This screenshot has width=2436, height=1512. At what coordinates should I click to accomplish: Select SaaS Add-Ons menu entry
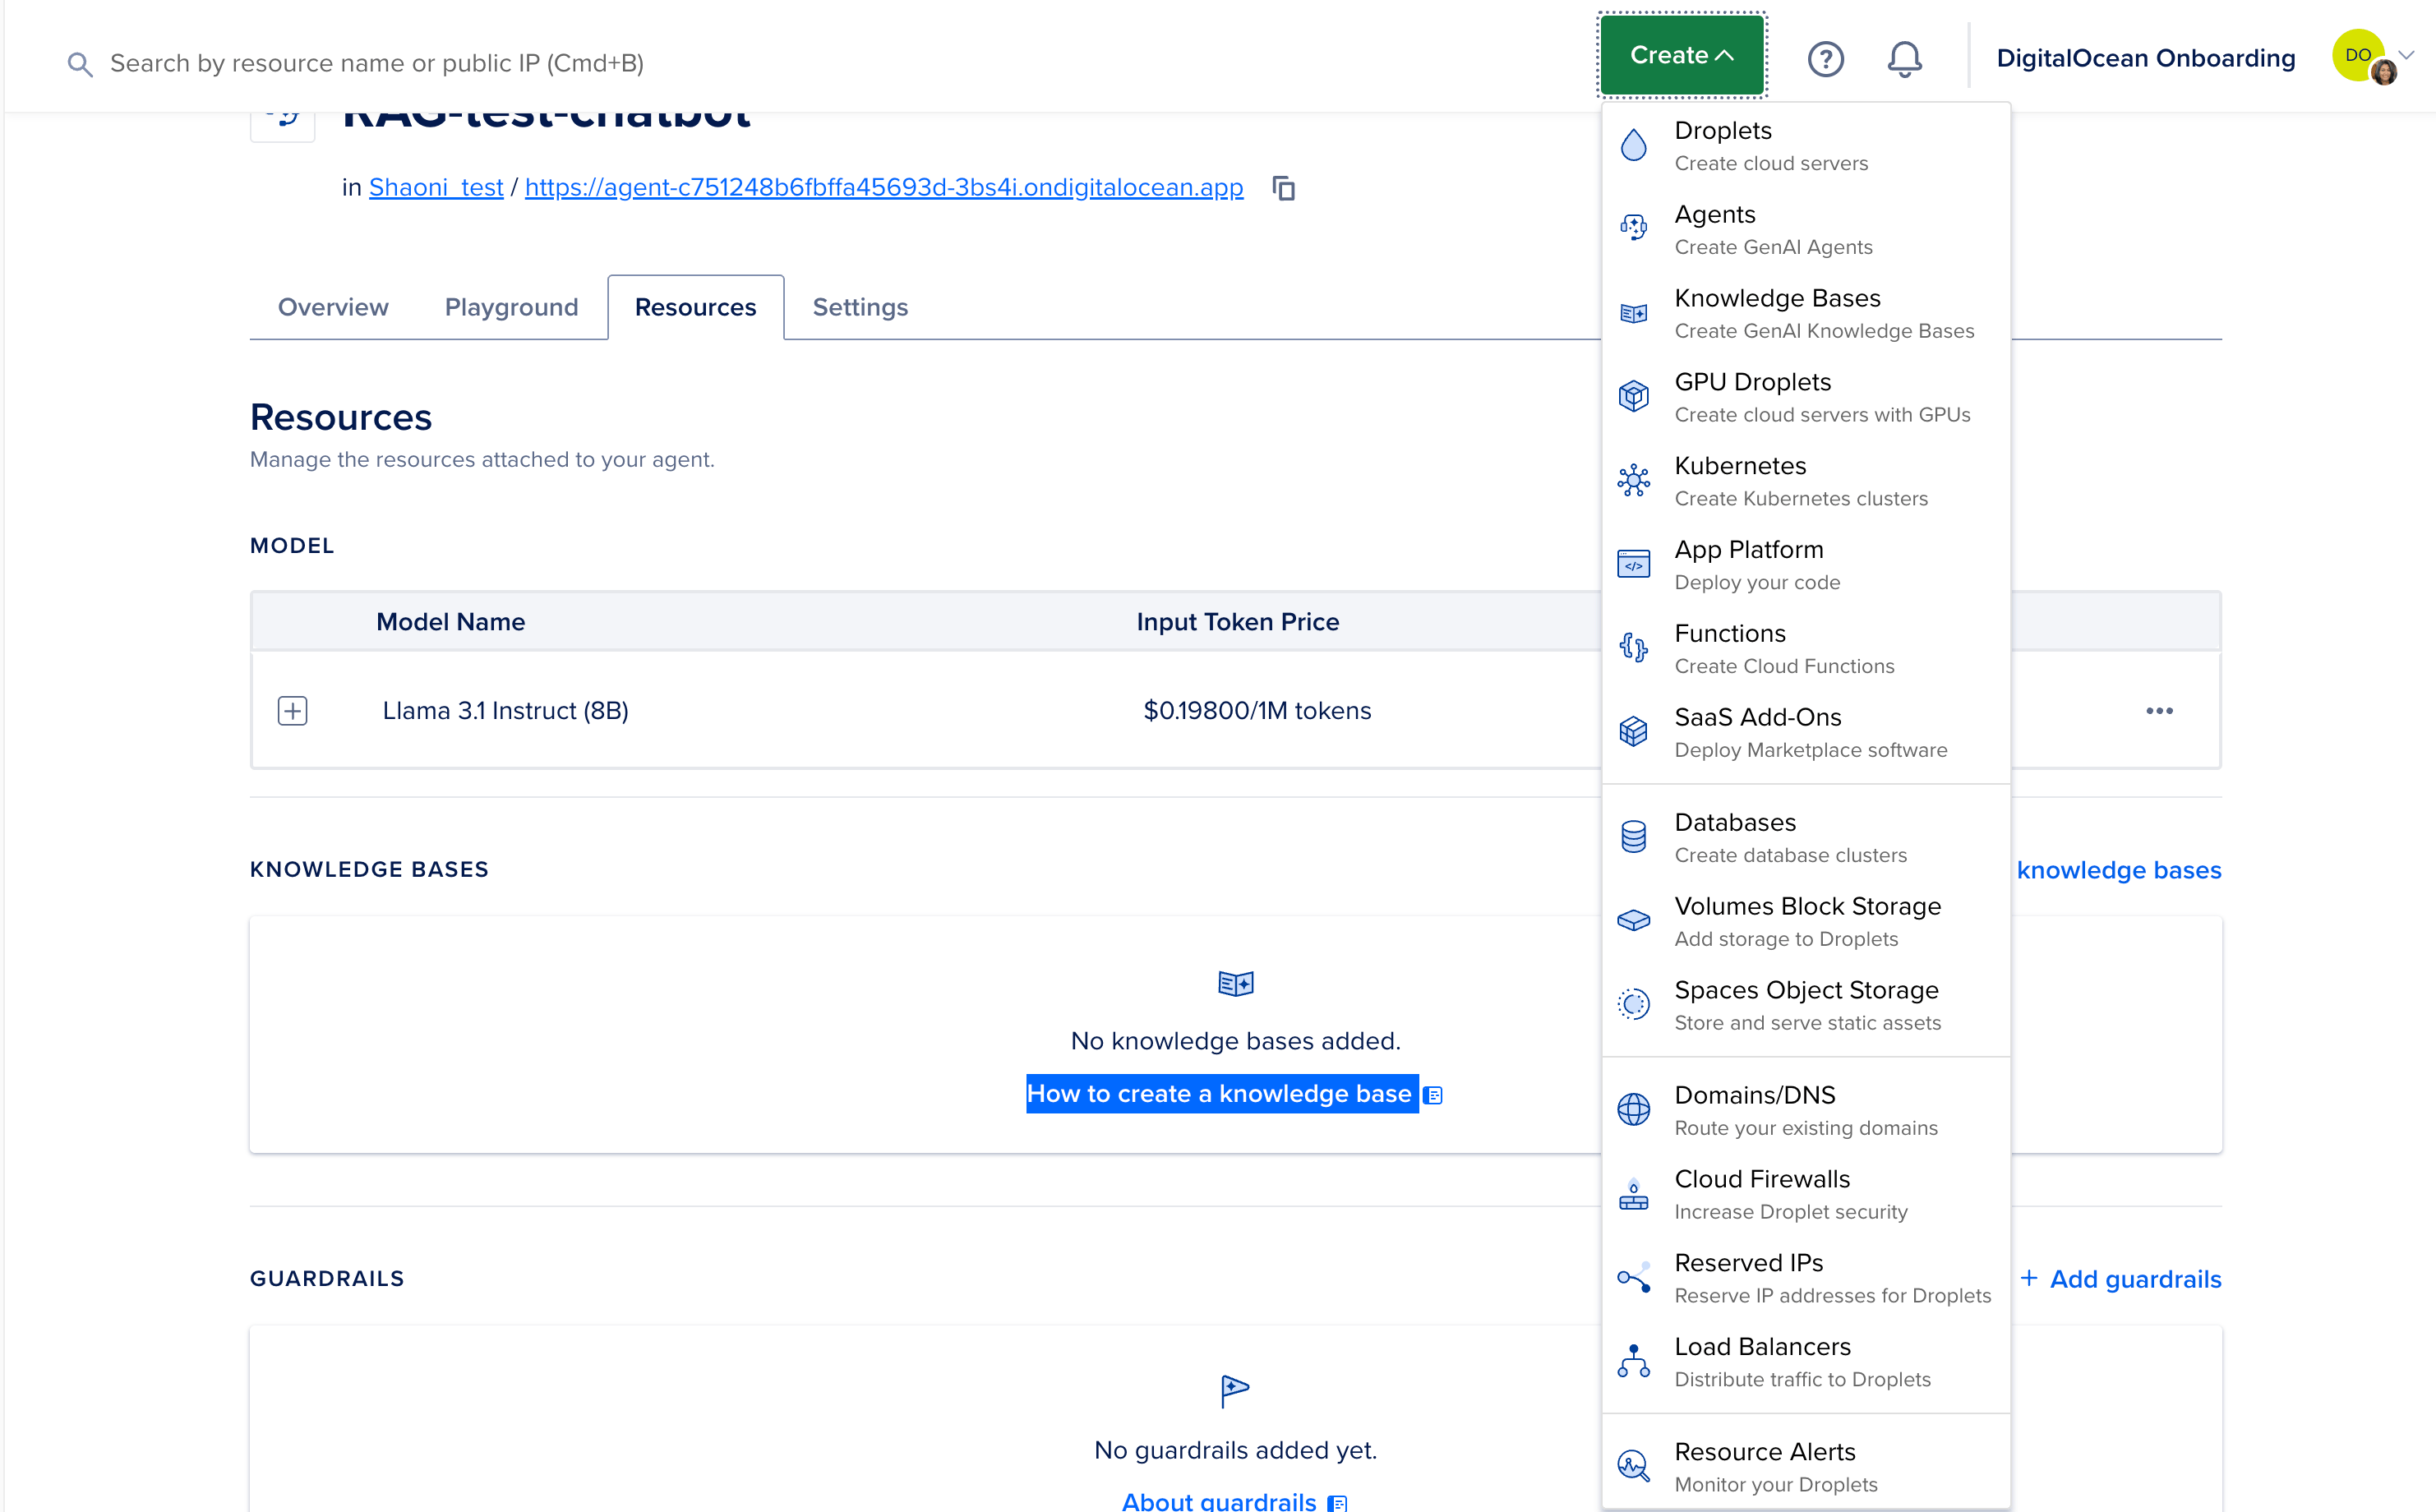tap(1805, 734)
